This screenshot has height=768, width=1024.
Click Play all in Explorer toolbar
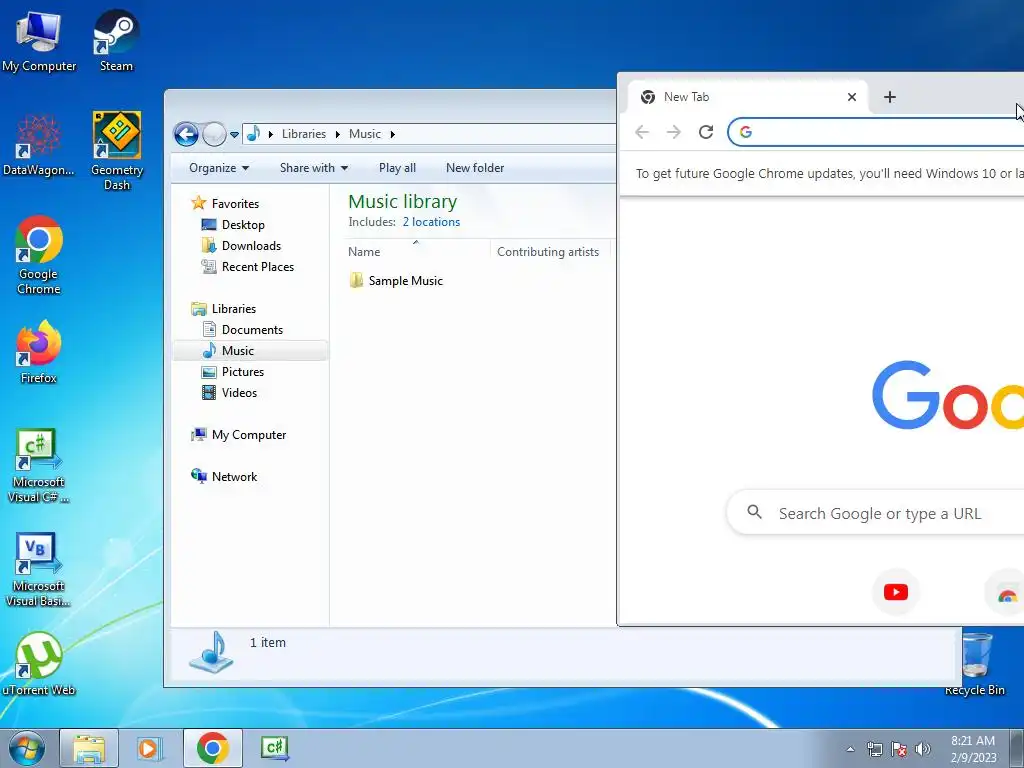397,168
